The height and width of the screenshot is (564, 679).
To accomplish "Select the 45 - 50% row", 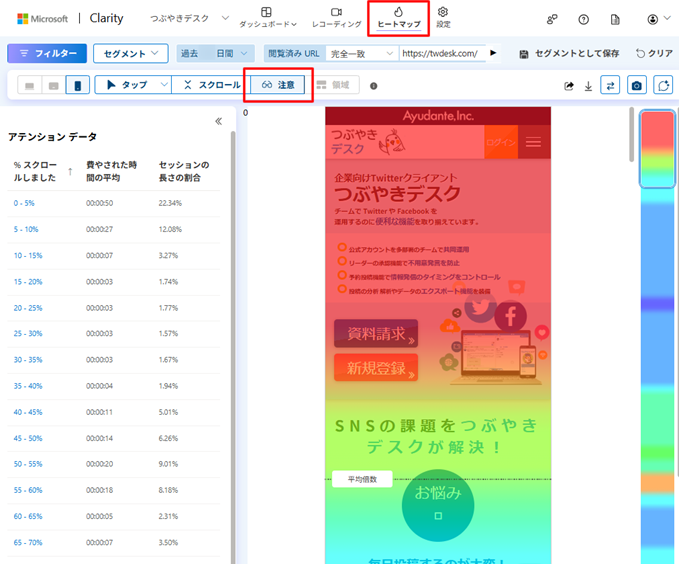I will click(113, 438).
